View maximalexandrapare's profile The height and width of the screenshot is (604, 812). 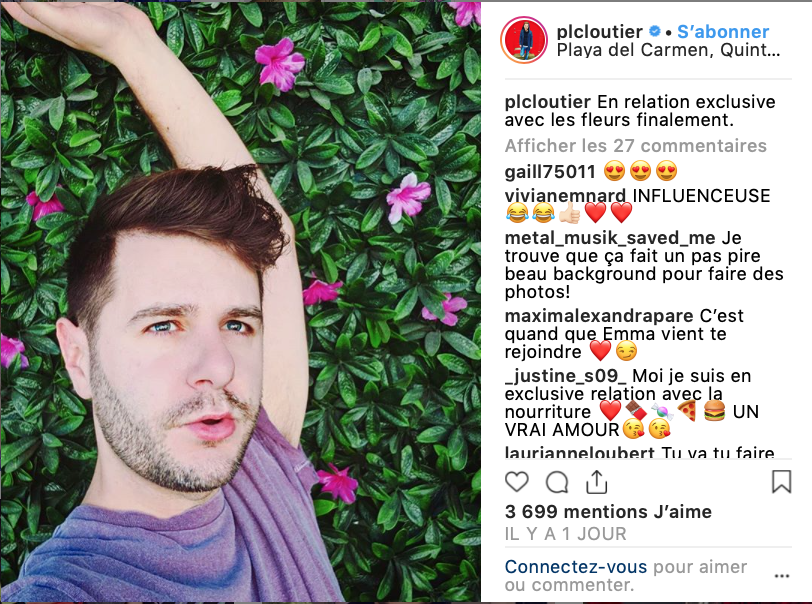tap(599, 316)
